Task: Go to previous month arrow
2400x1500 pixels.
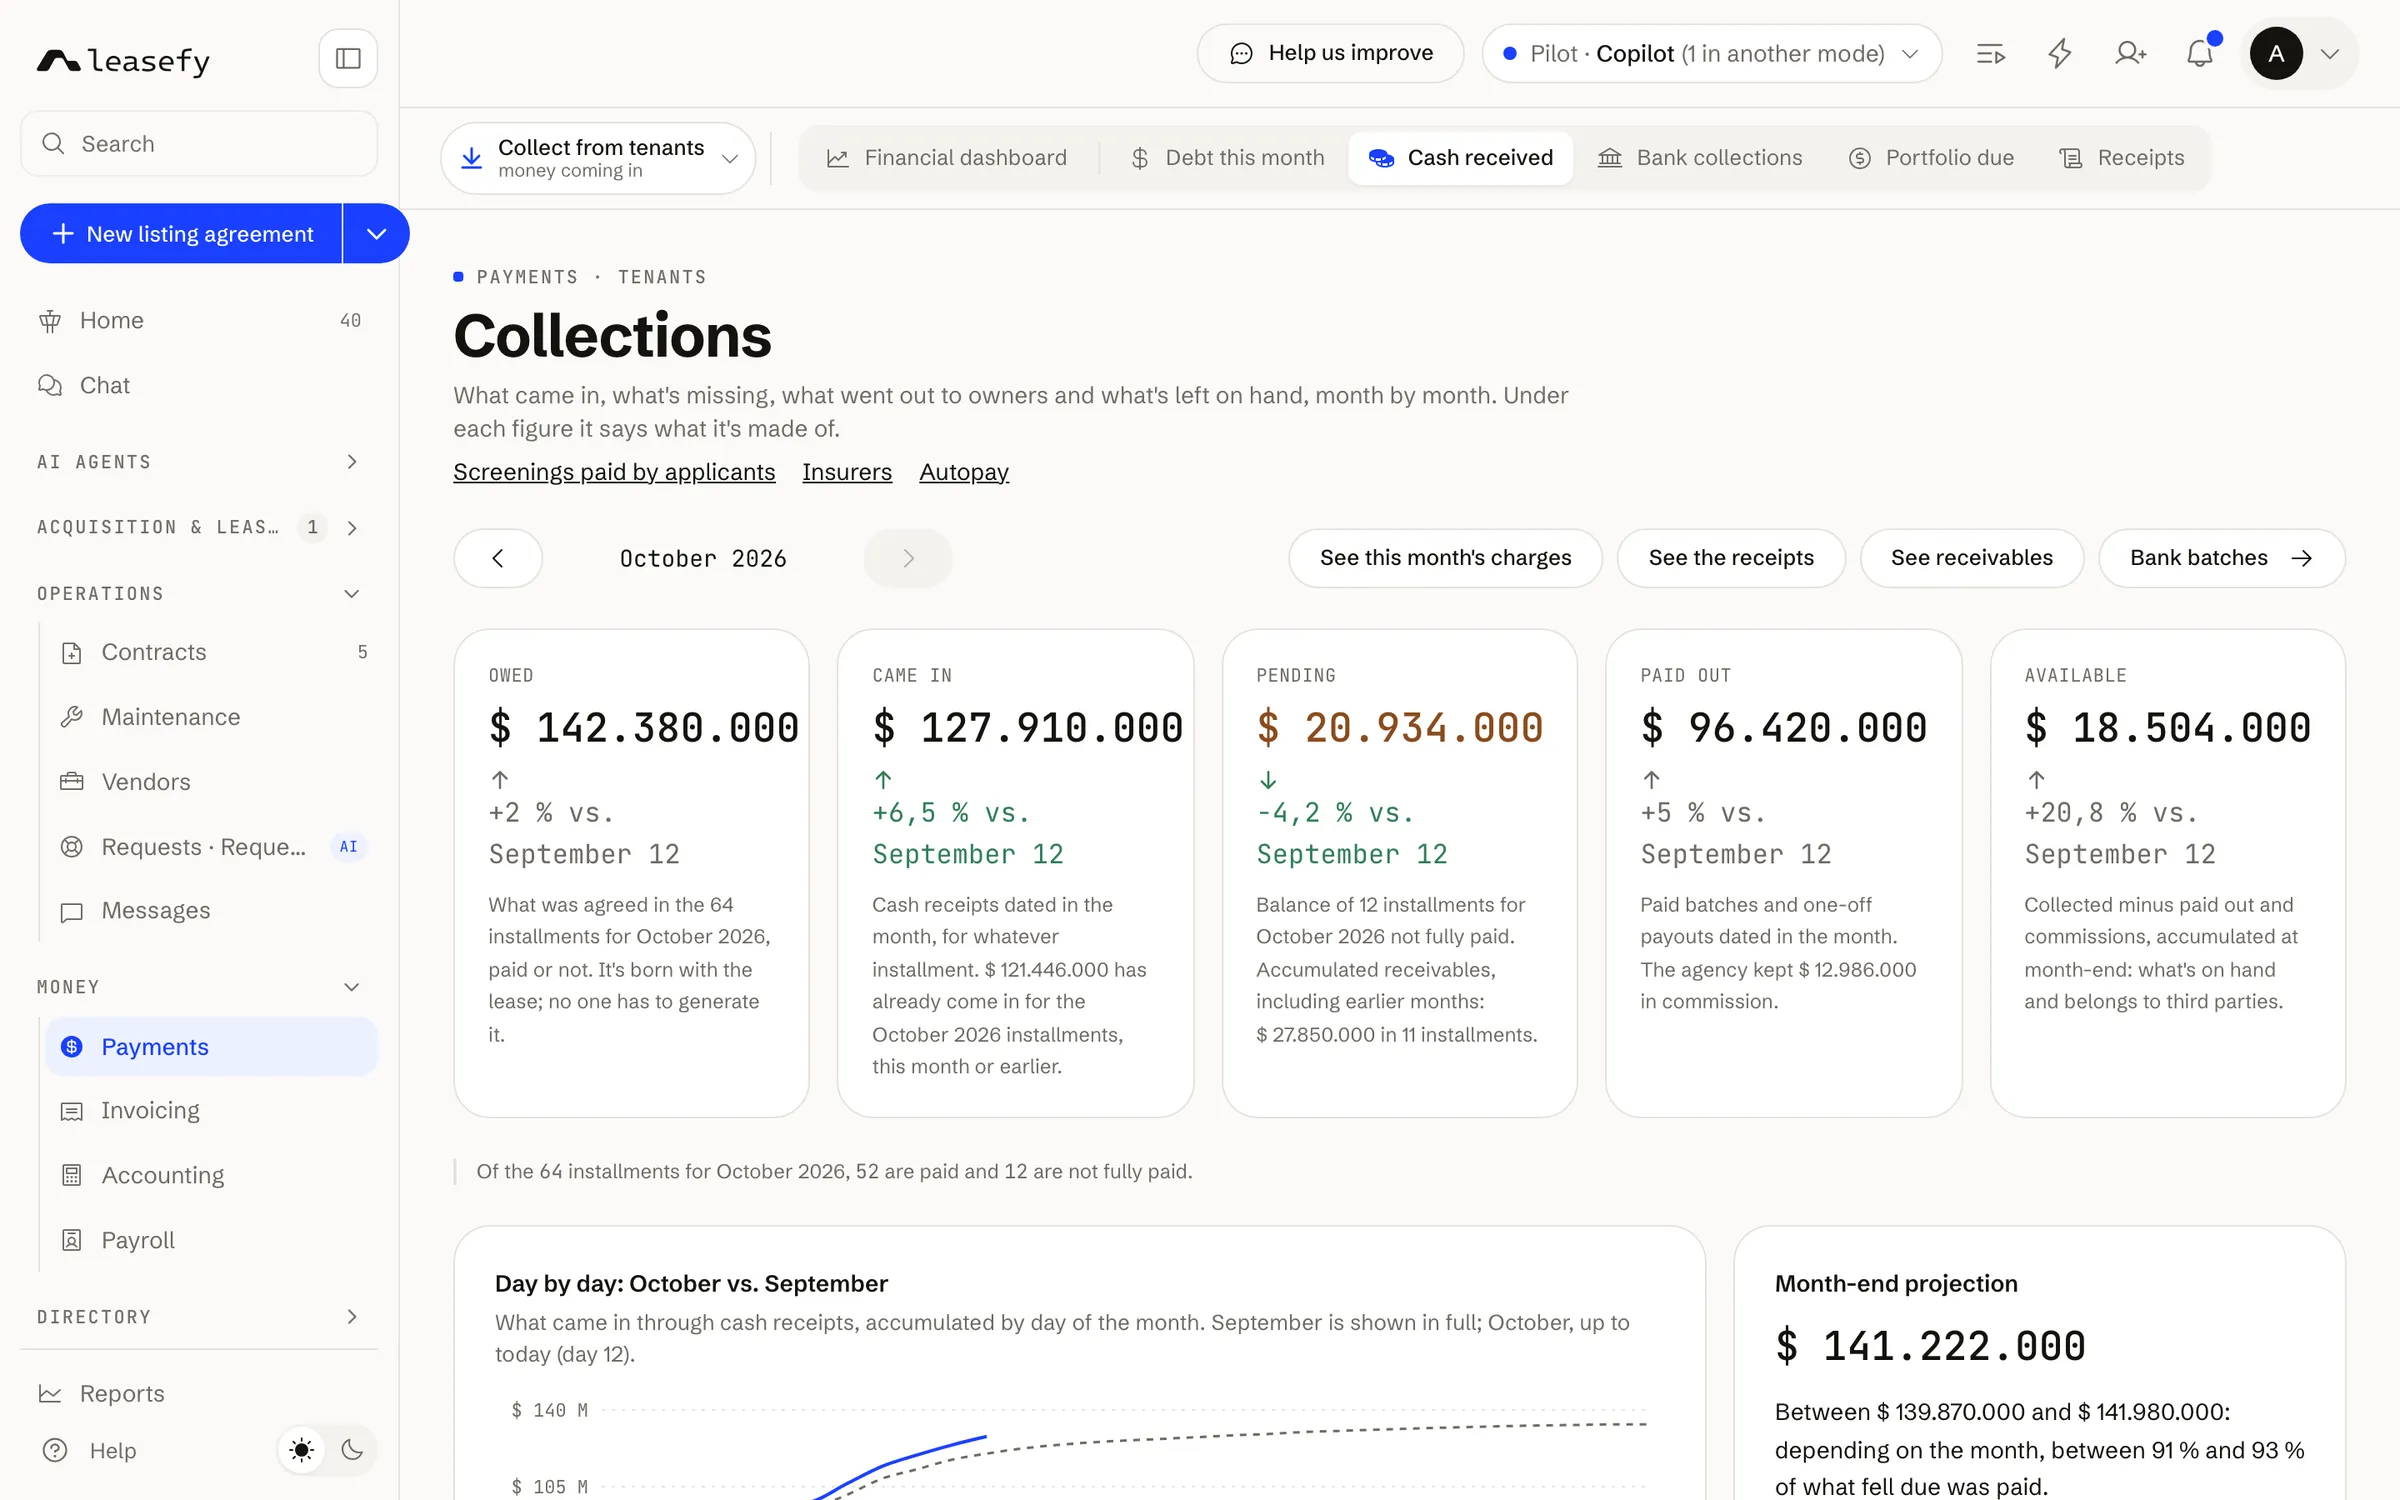Action: [x=498, y=558]
